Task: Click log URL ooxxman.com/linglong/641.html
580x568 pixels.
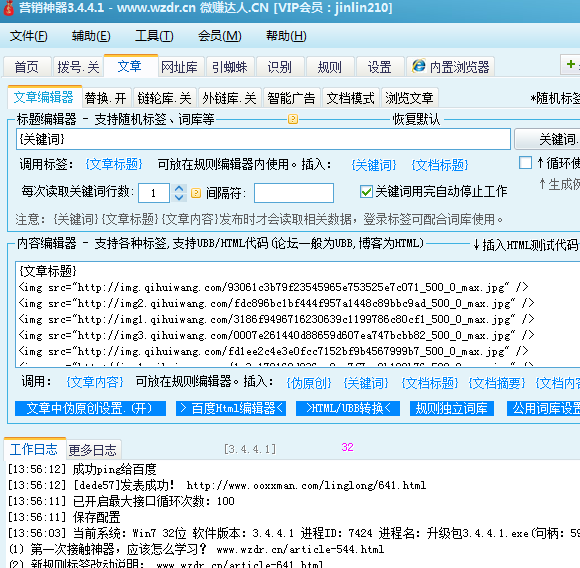Action: [x=306, y=485]
